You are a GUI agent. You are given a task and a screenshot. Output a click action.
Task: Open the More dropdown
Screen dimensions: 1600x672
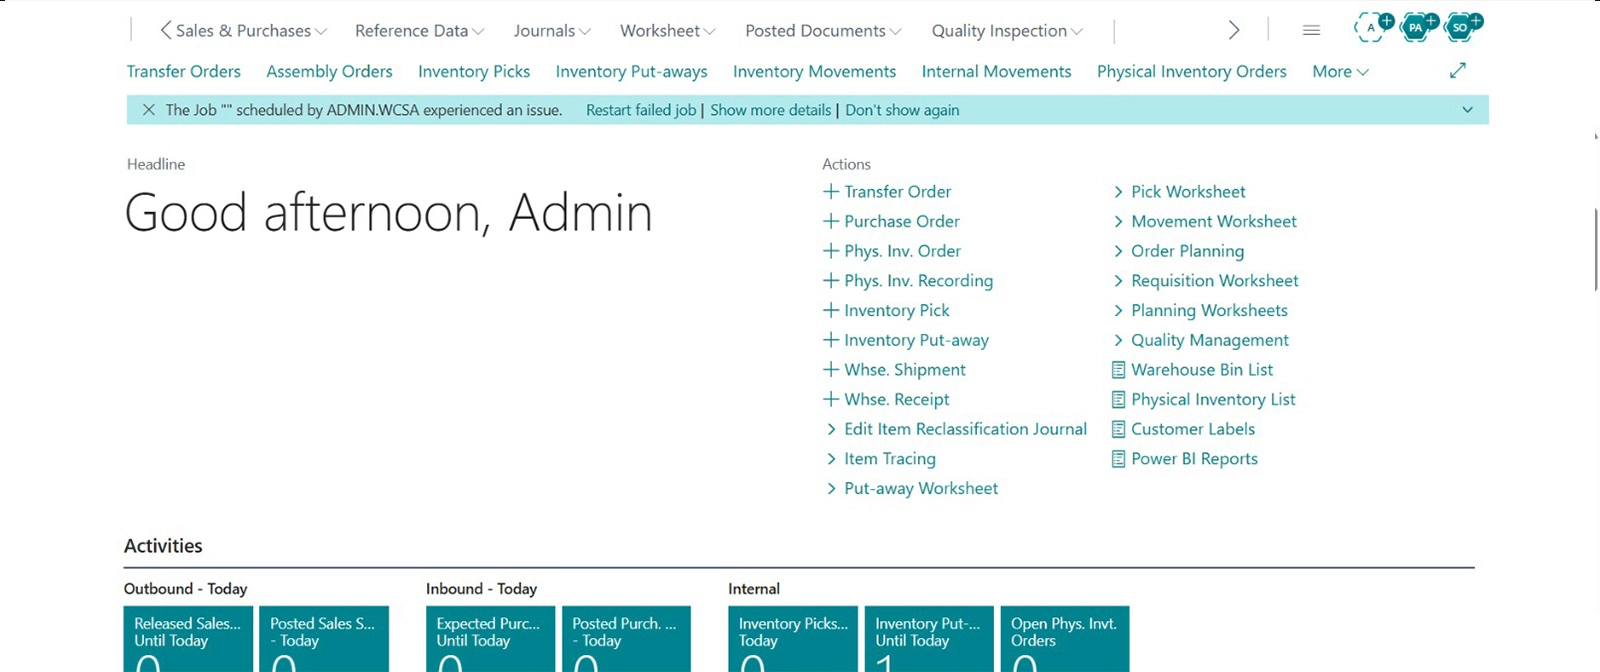pyautogui.click(x=1340, y=71)
